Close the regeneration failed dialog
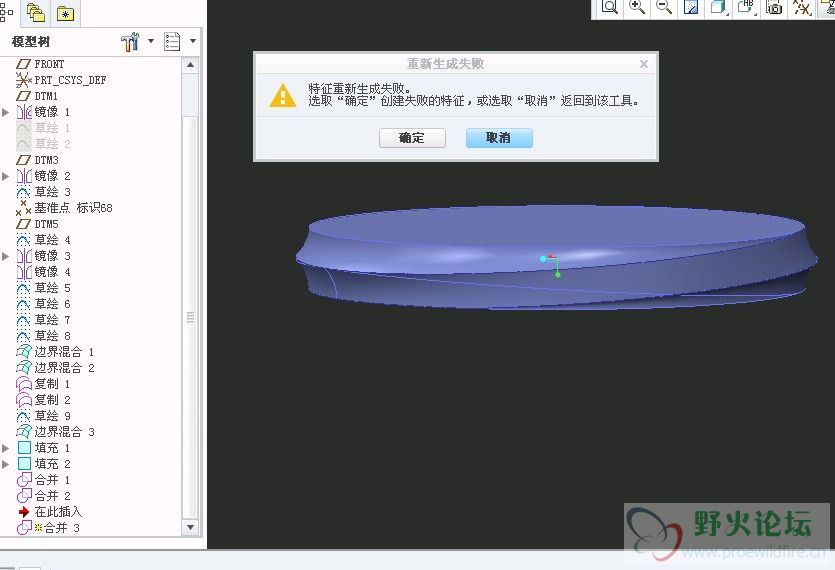Image resolution: width=835 pixels, height=570 pixels. tap(644, 64)
